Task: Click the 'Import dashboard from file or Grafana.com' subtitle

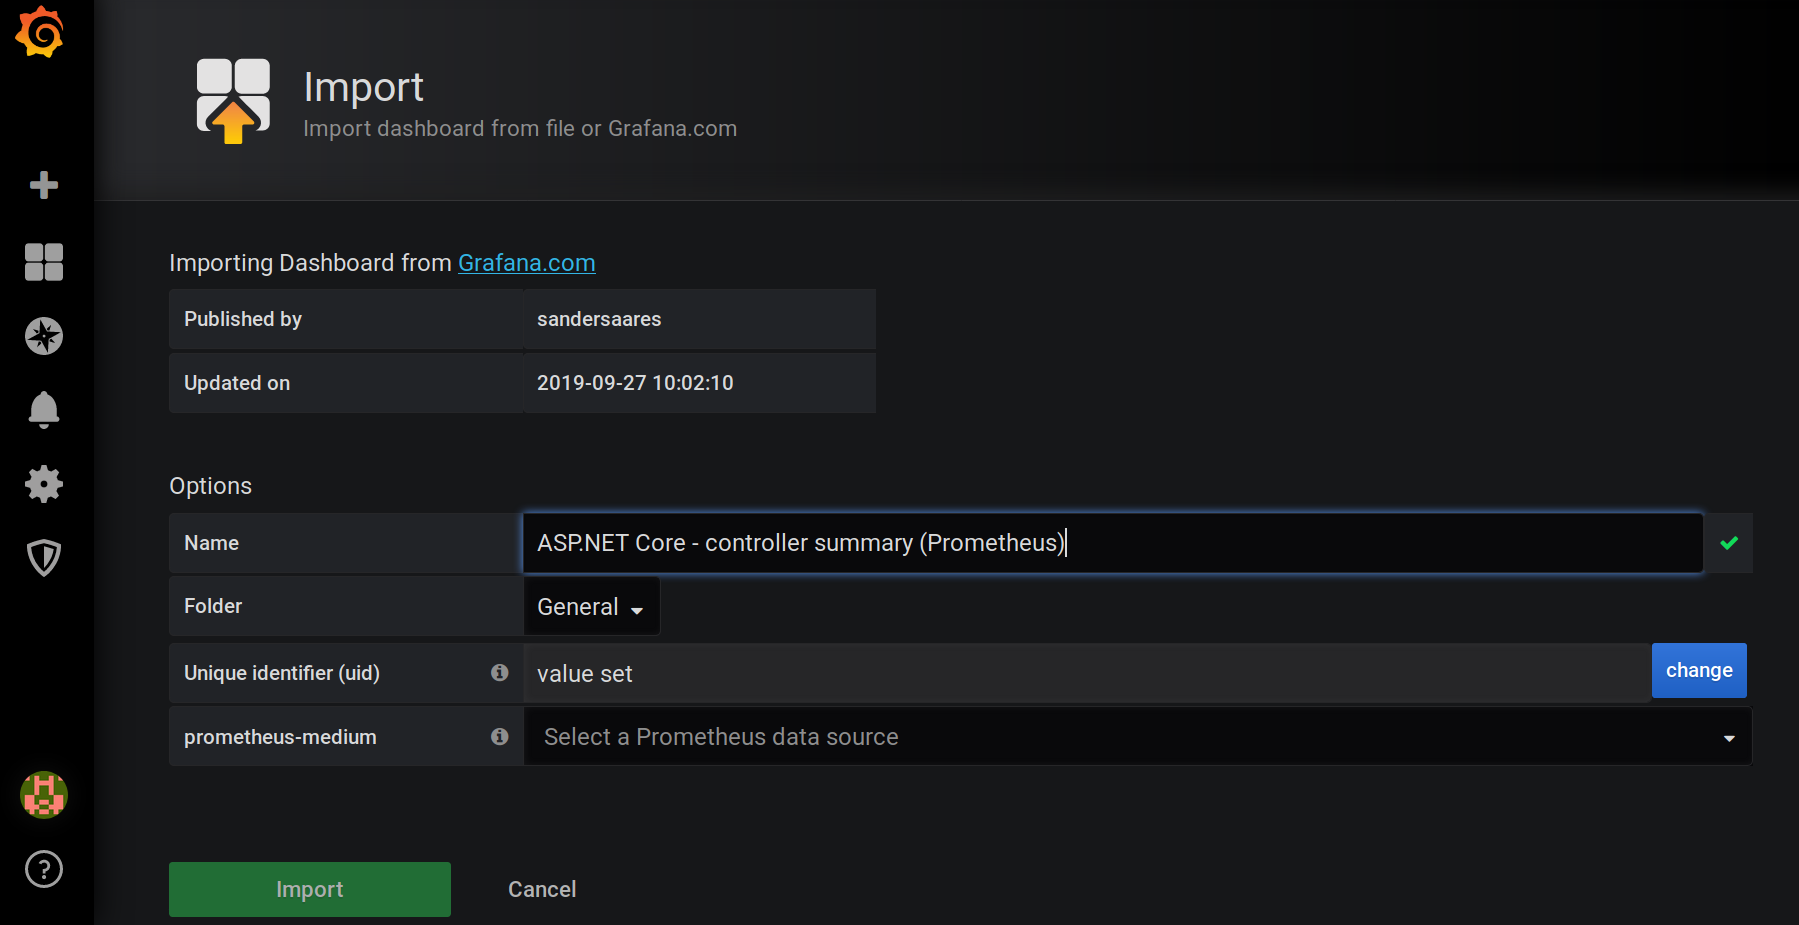Action: (x=520, y=129)
